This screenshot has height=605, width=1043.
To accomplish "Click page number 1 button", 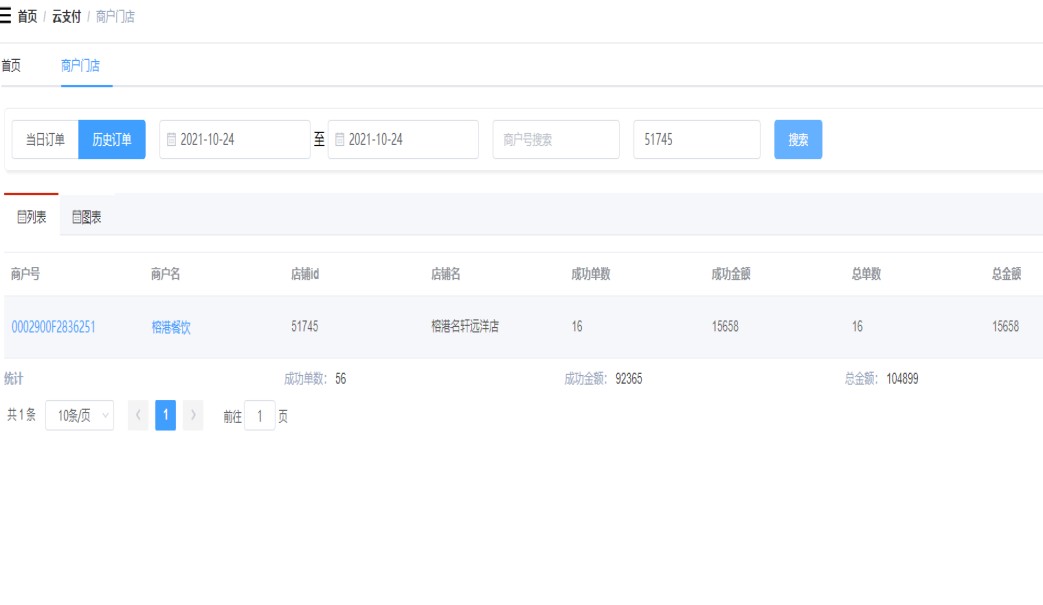I will point(165,416).
